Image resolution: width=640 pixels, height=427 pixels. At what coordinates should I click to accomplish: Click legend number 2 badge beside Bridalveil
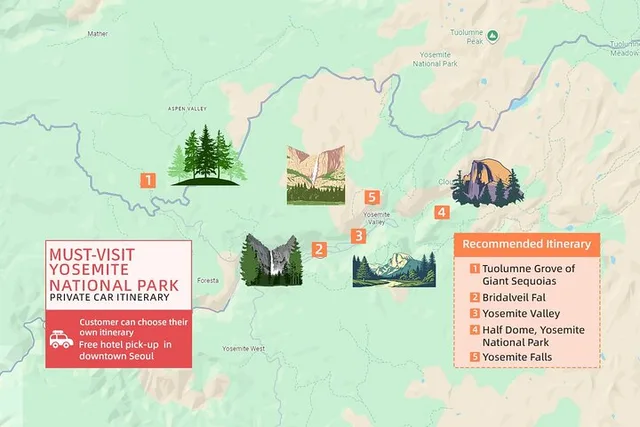pyautogui.click(x=474, y=297)
